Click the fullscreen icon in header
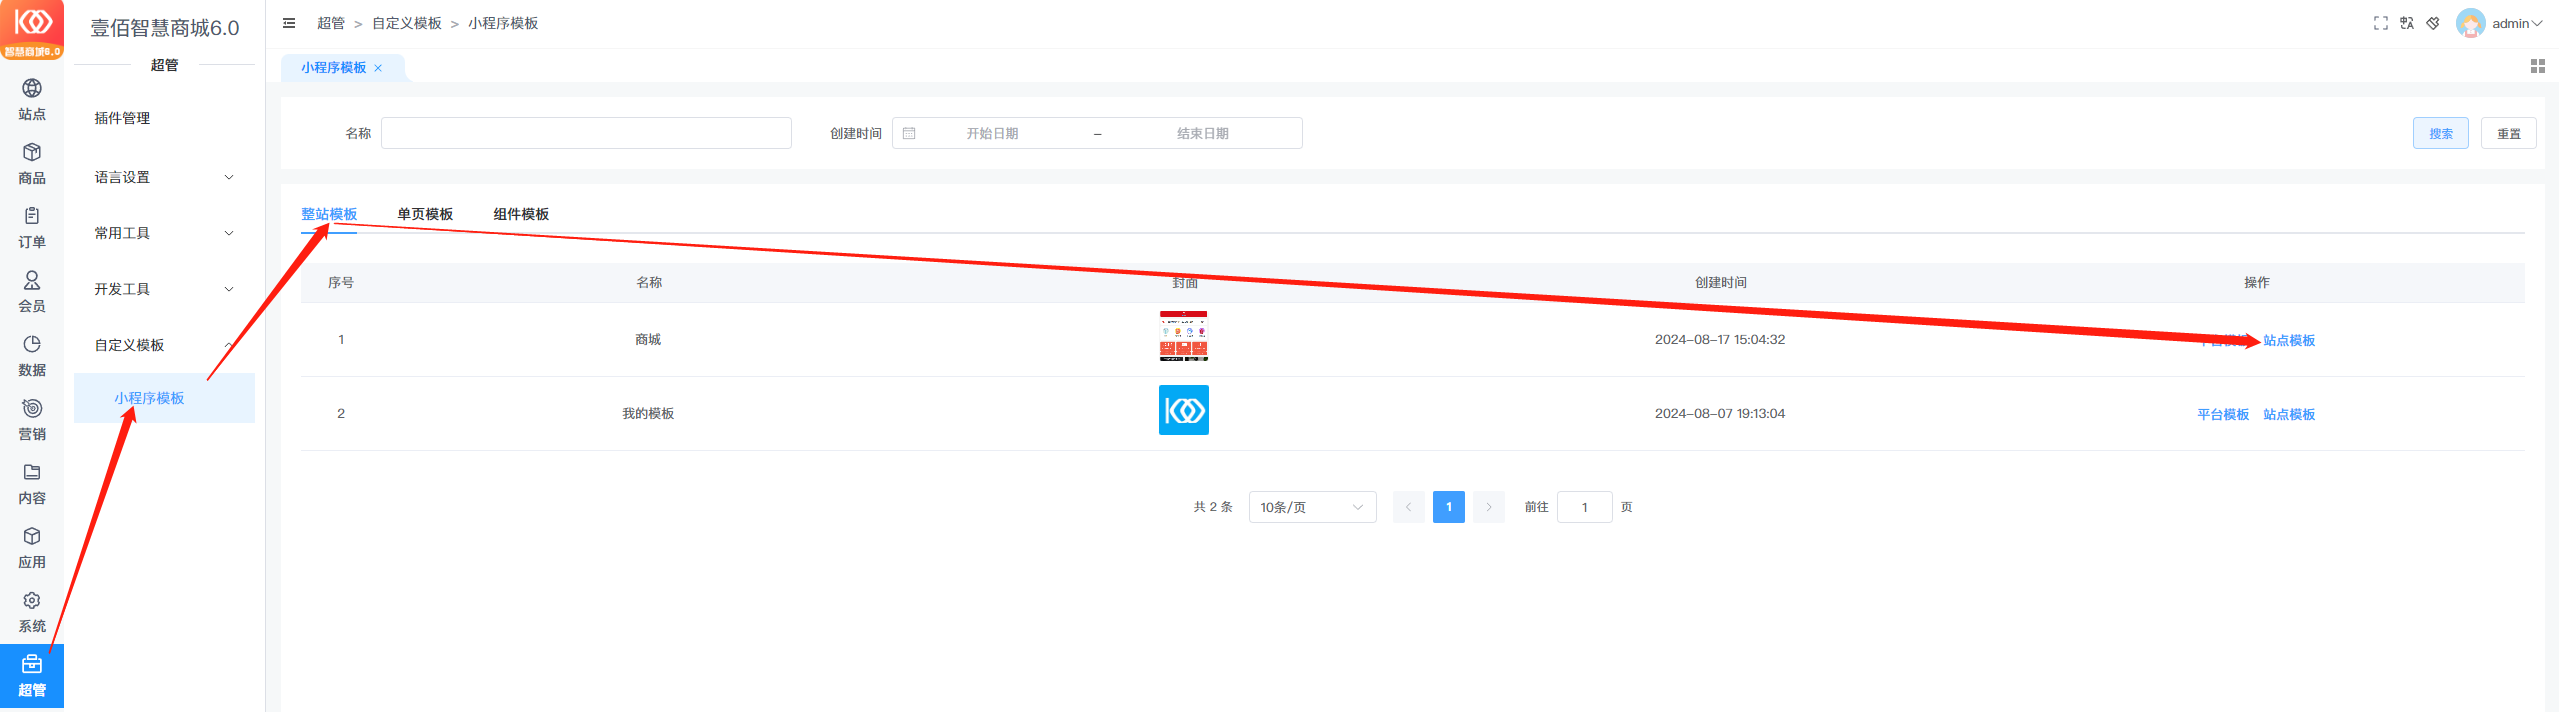The width and height of the screenshot is (2559, 712). point(2380,23)
